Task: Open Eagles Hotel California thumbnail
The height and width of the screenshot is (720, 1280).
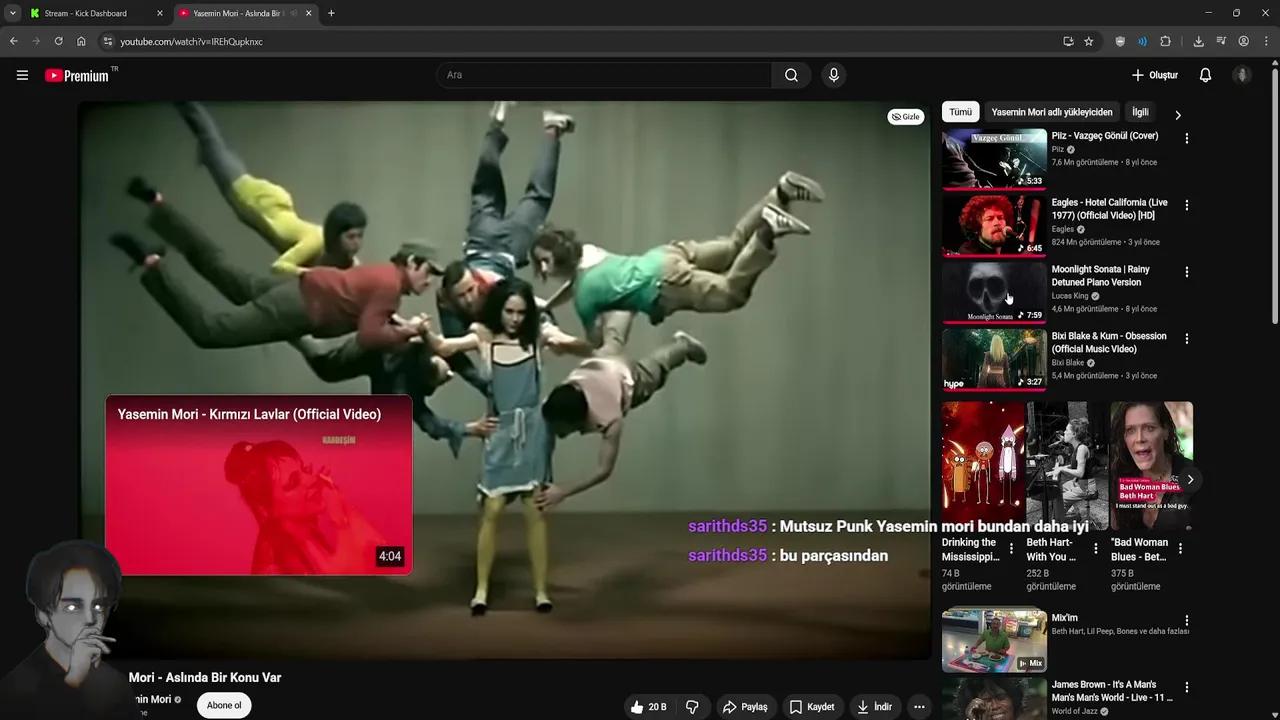Action: point(994,225)
